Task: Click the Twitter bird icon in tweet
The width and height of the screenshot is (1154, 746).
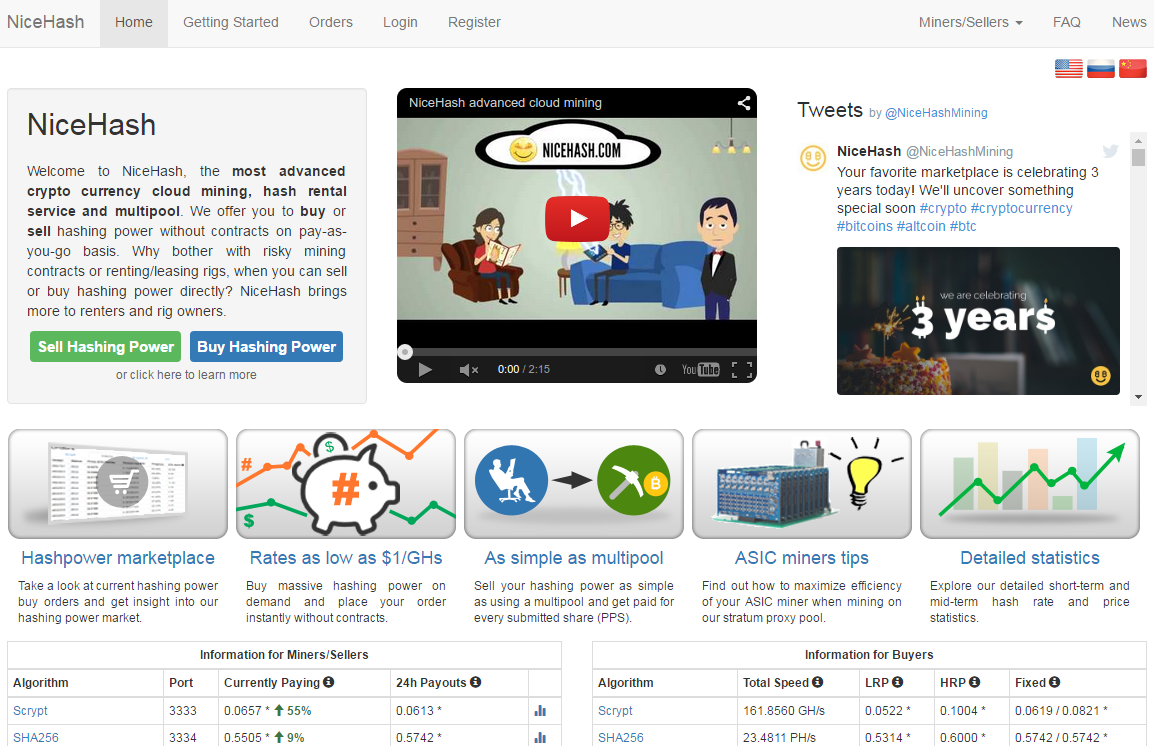Action: (1111, 151)
